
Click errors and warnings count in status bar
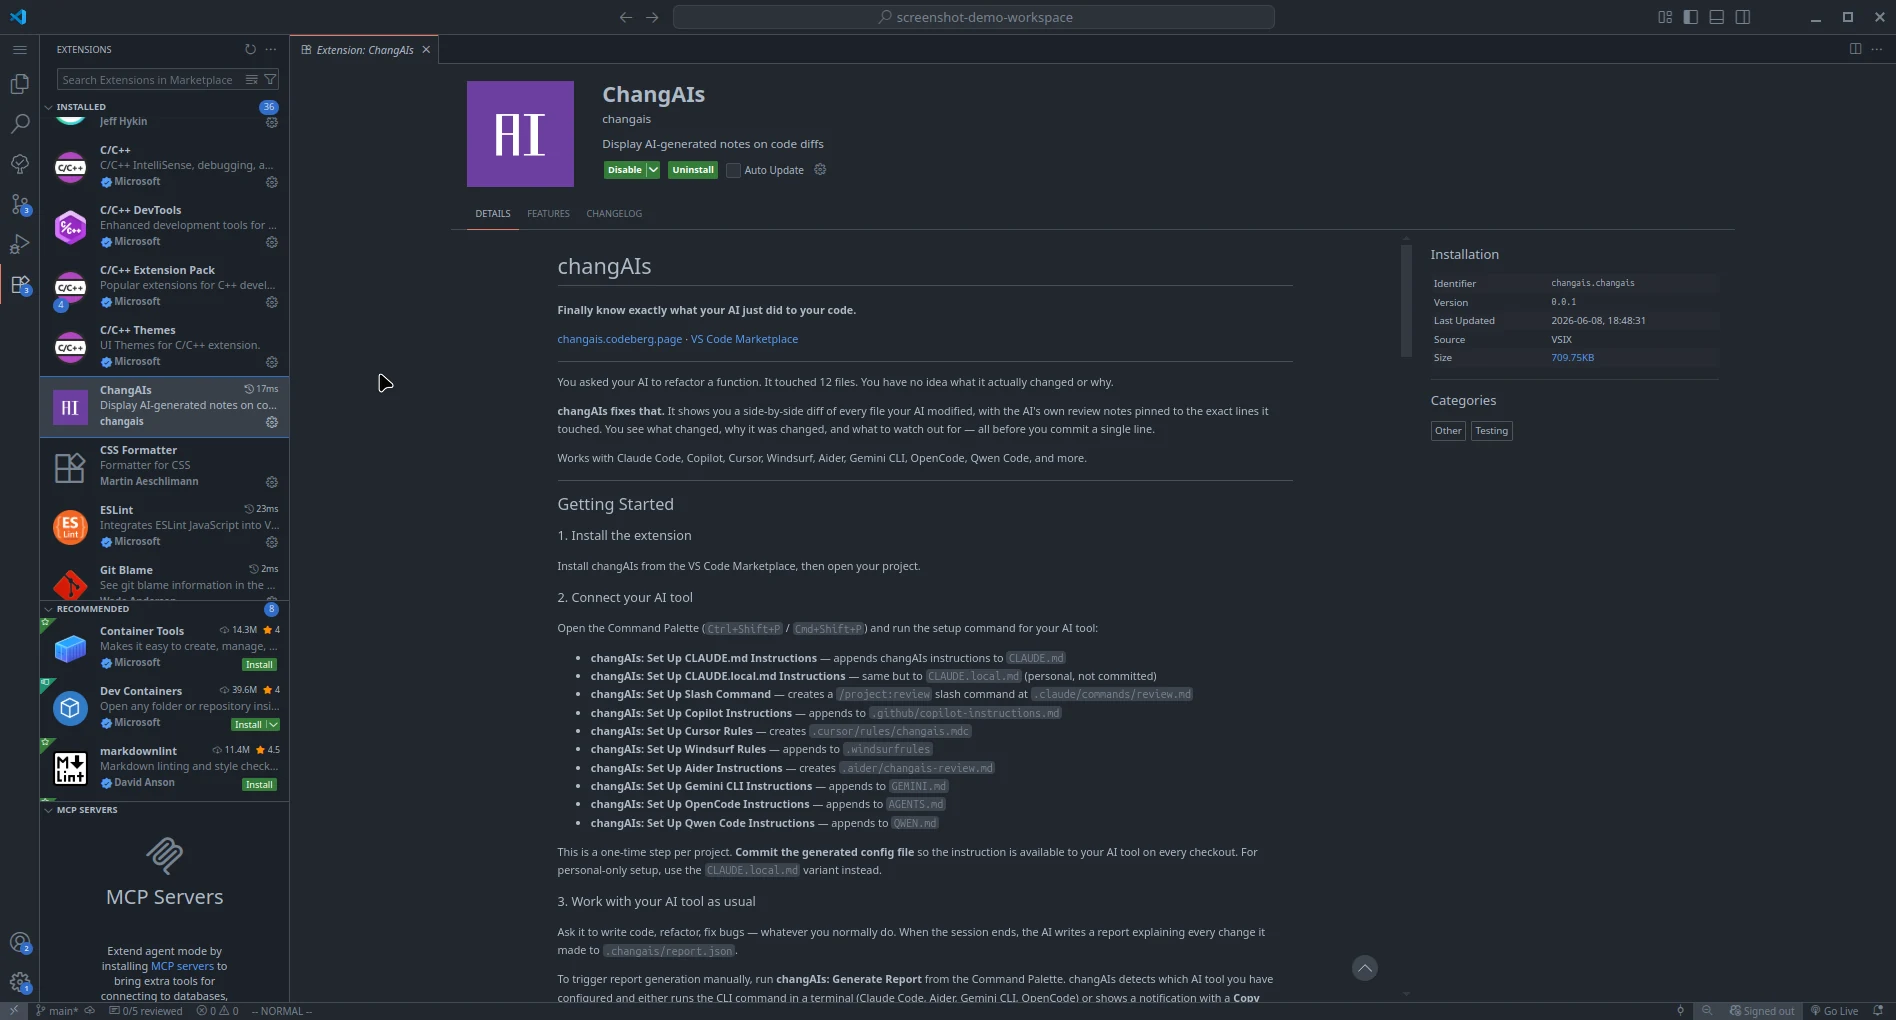[218, 1011]
